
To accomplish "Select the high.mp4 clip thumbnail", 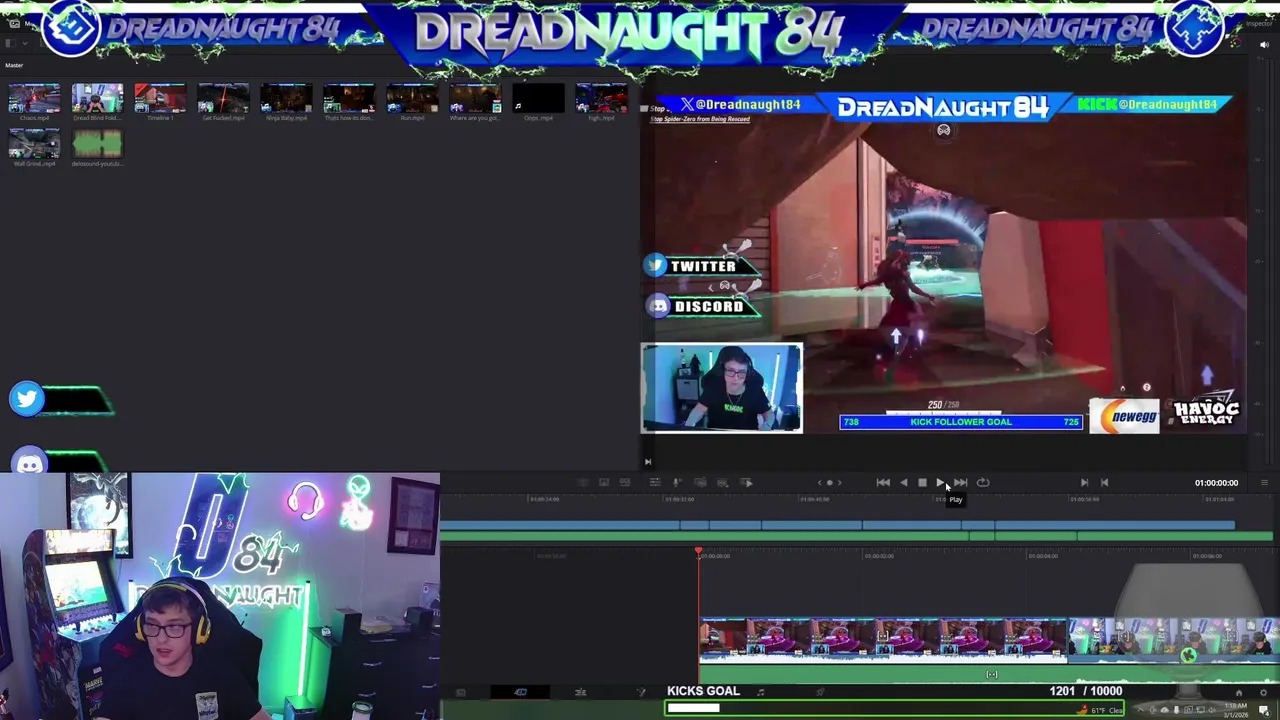I will point(601,99).
